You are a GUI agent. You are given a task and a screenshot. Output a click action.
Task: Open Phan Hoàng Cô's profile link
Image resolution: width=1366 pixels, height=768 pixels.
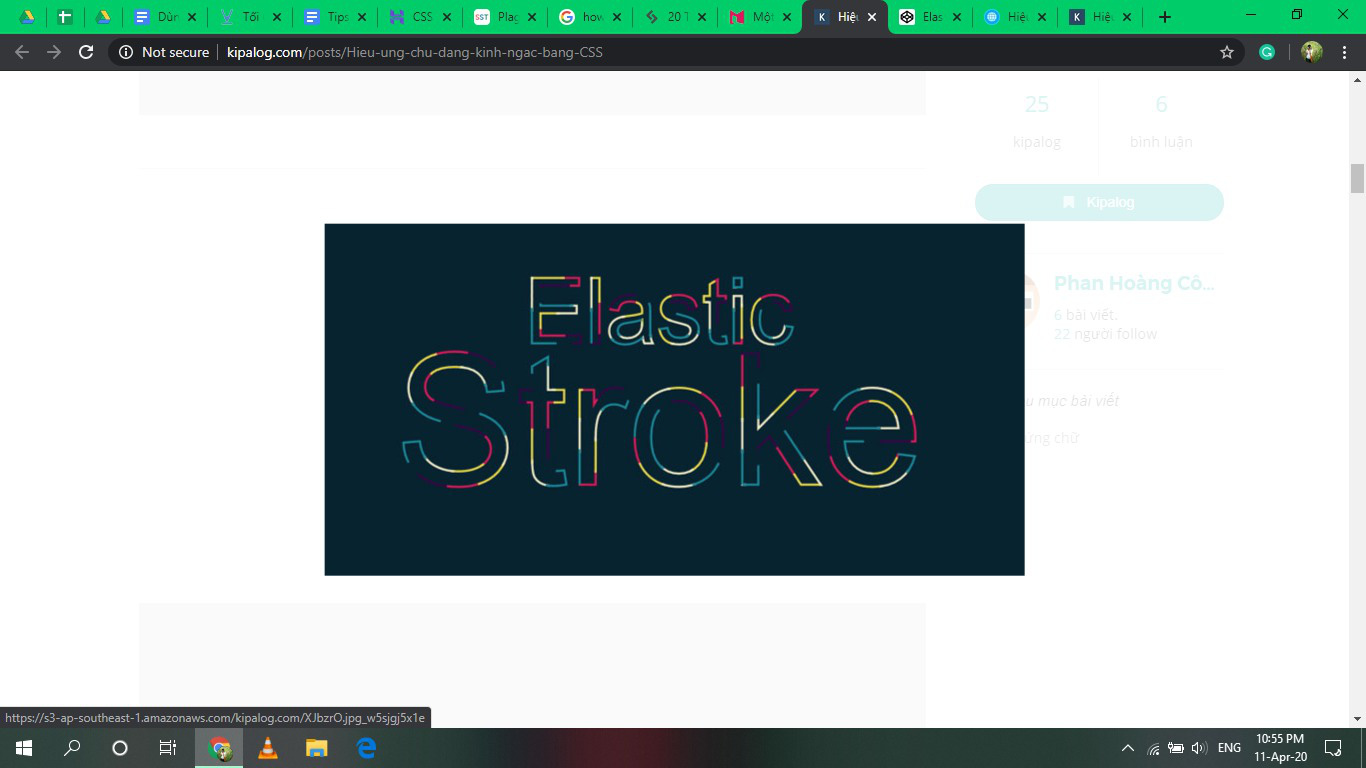click(x=1135, y=283)
